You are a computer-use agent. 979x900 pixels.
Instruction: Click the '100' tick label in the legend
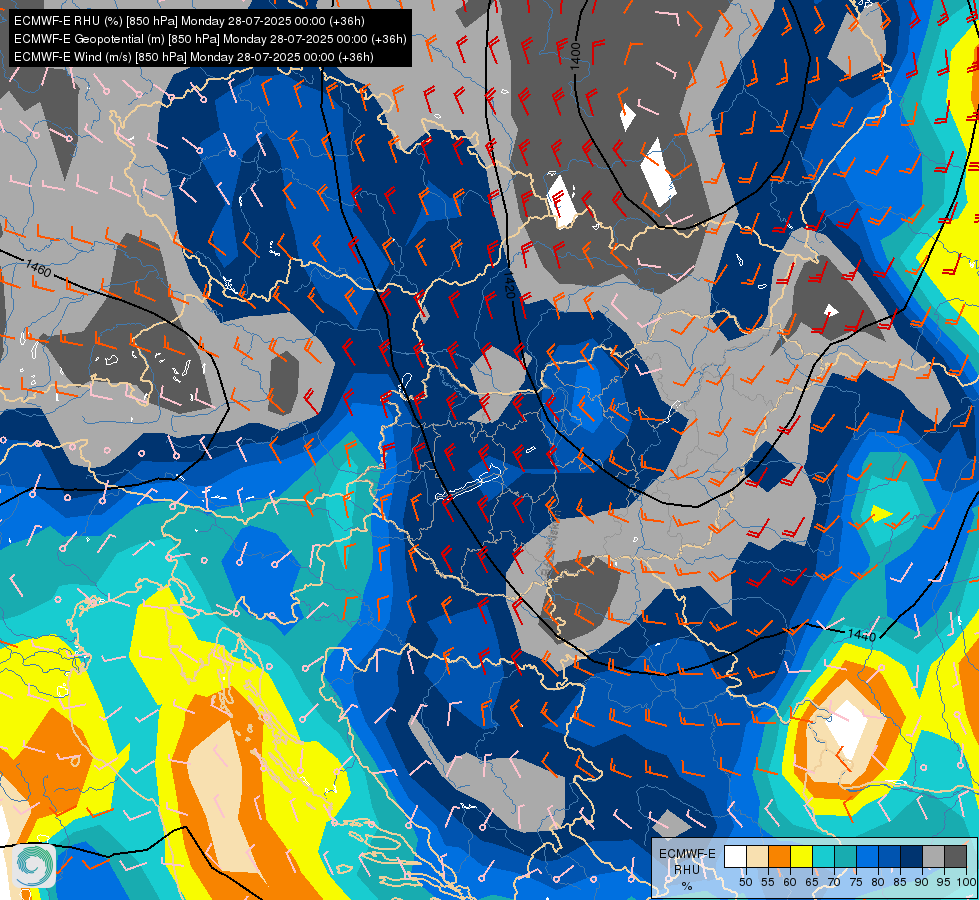pos(967,882)
